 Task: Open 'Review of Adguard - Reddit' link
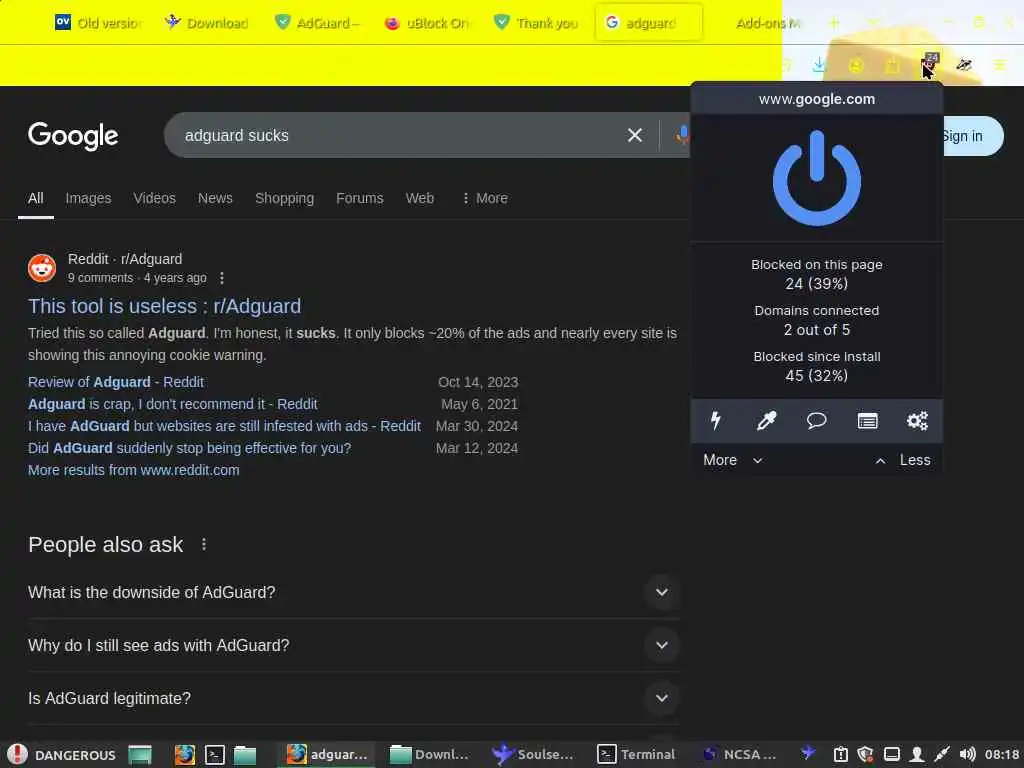pos(116,382)
